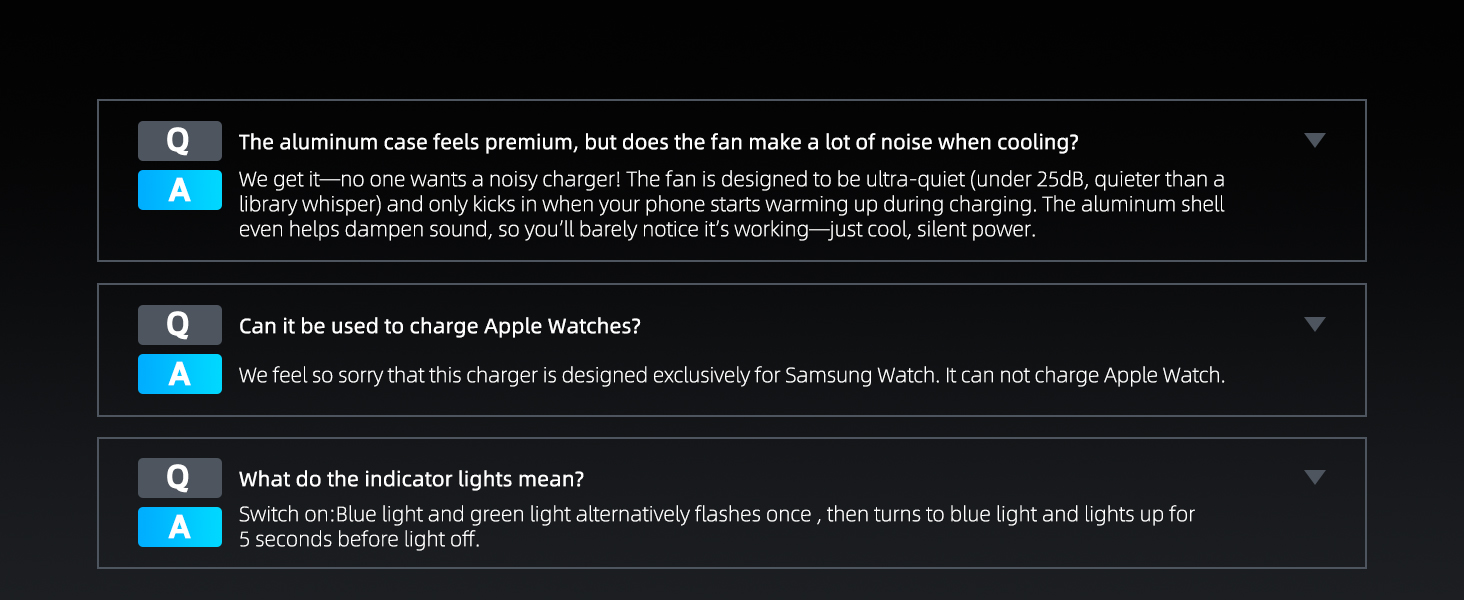
Task: Click the Q badge beside Apple Watches question
Action: click(180, 325)
